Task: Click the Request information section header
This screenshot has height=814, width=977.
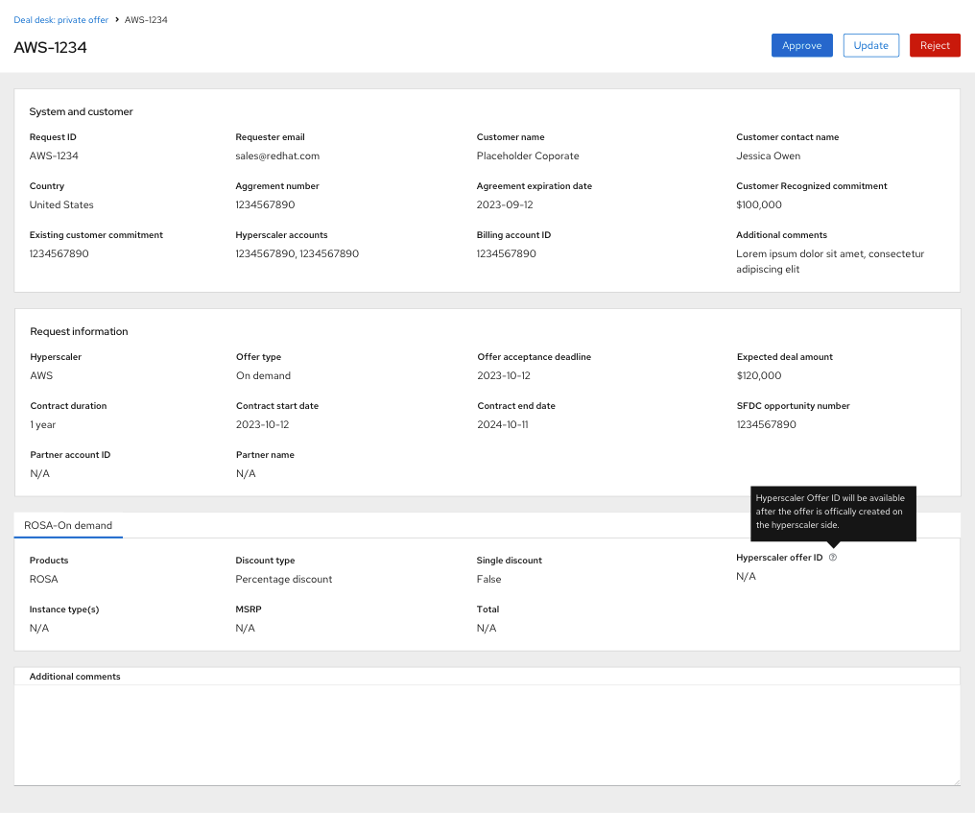Action: coord(79,331)
